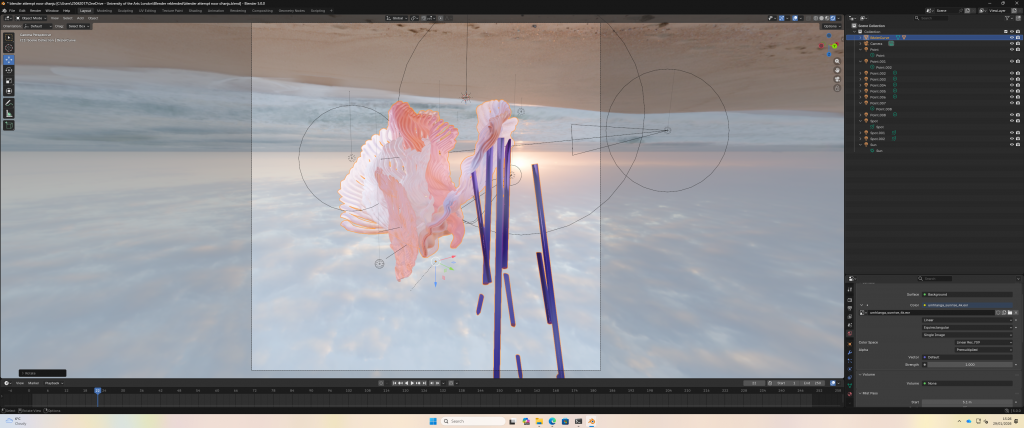This screenshot has height=428, width=1024.
Task: Open the Modifiers wrench properties tab
Action: tap(850, 352)
